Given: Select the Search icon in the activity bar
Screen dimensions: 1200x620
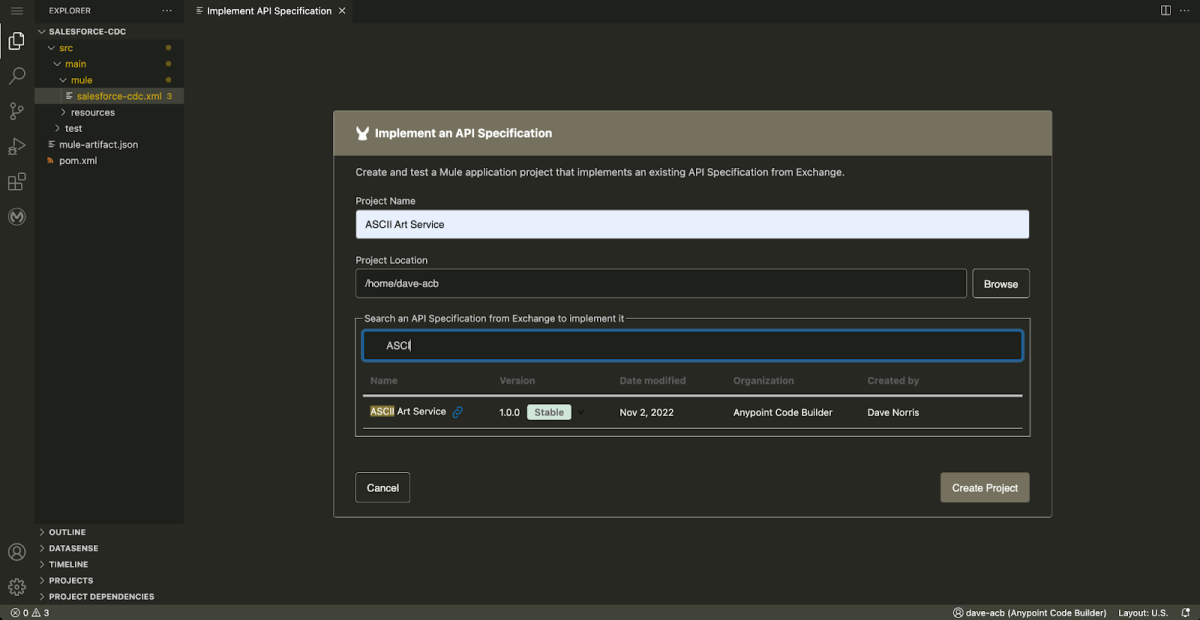Looking at the screenshot, I should (16, 76).
